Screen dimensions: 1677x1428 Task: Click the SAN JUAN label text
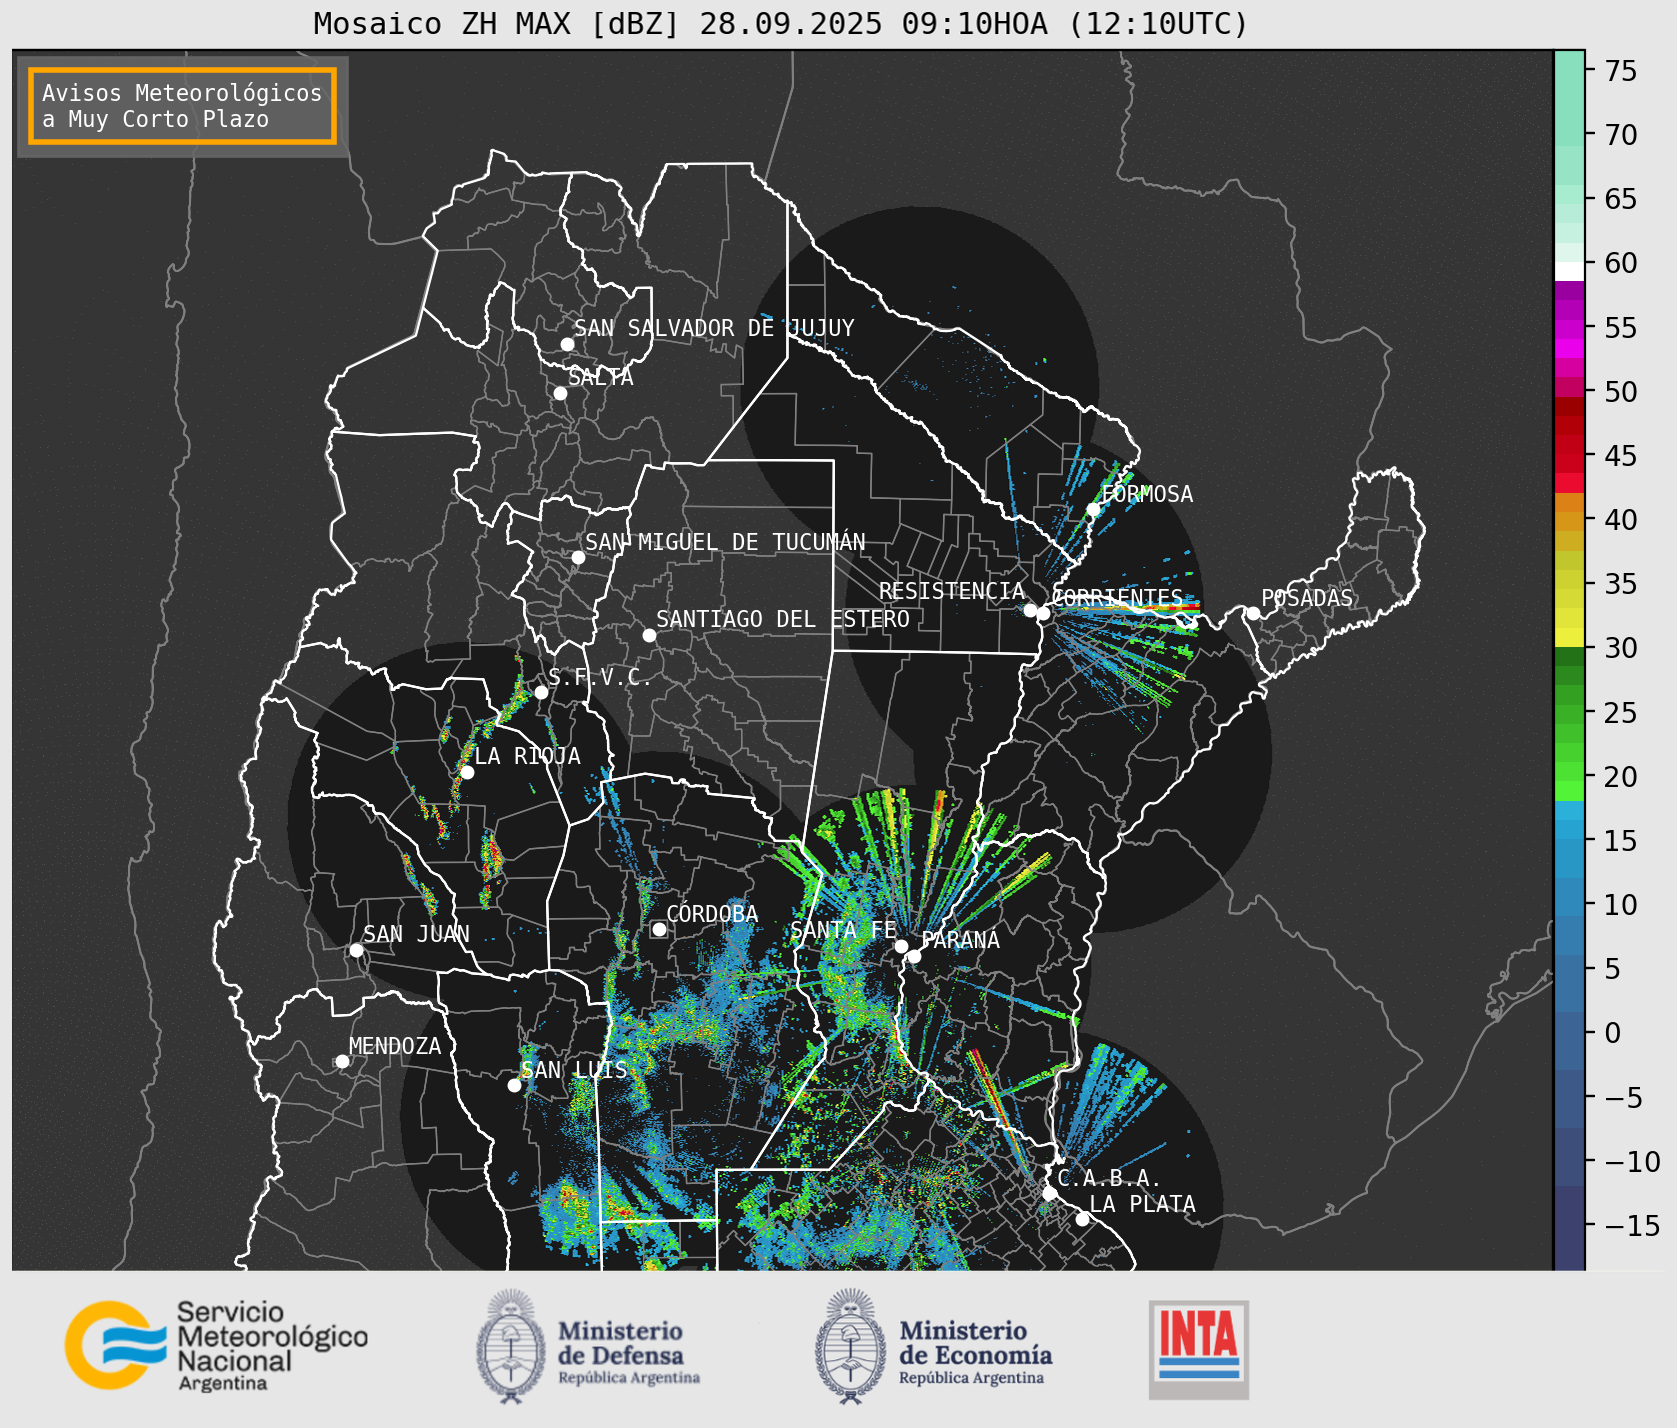(416, 934)
